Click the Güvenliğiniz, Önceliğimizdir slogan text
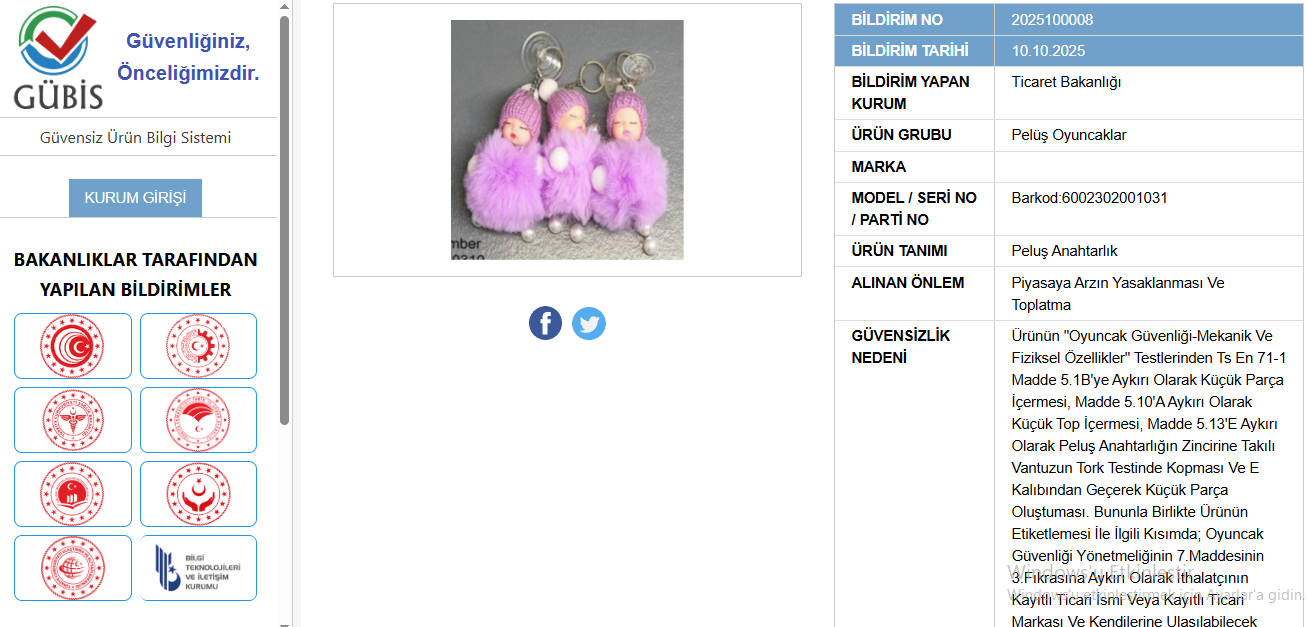Image resolution: width=1307 pixels, height=627 pixels. [188, 57]
